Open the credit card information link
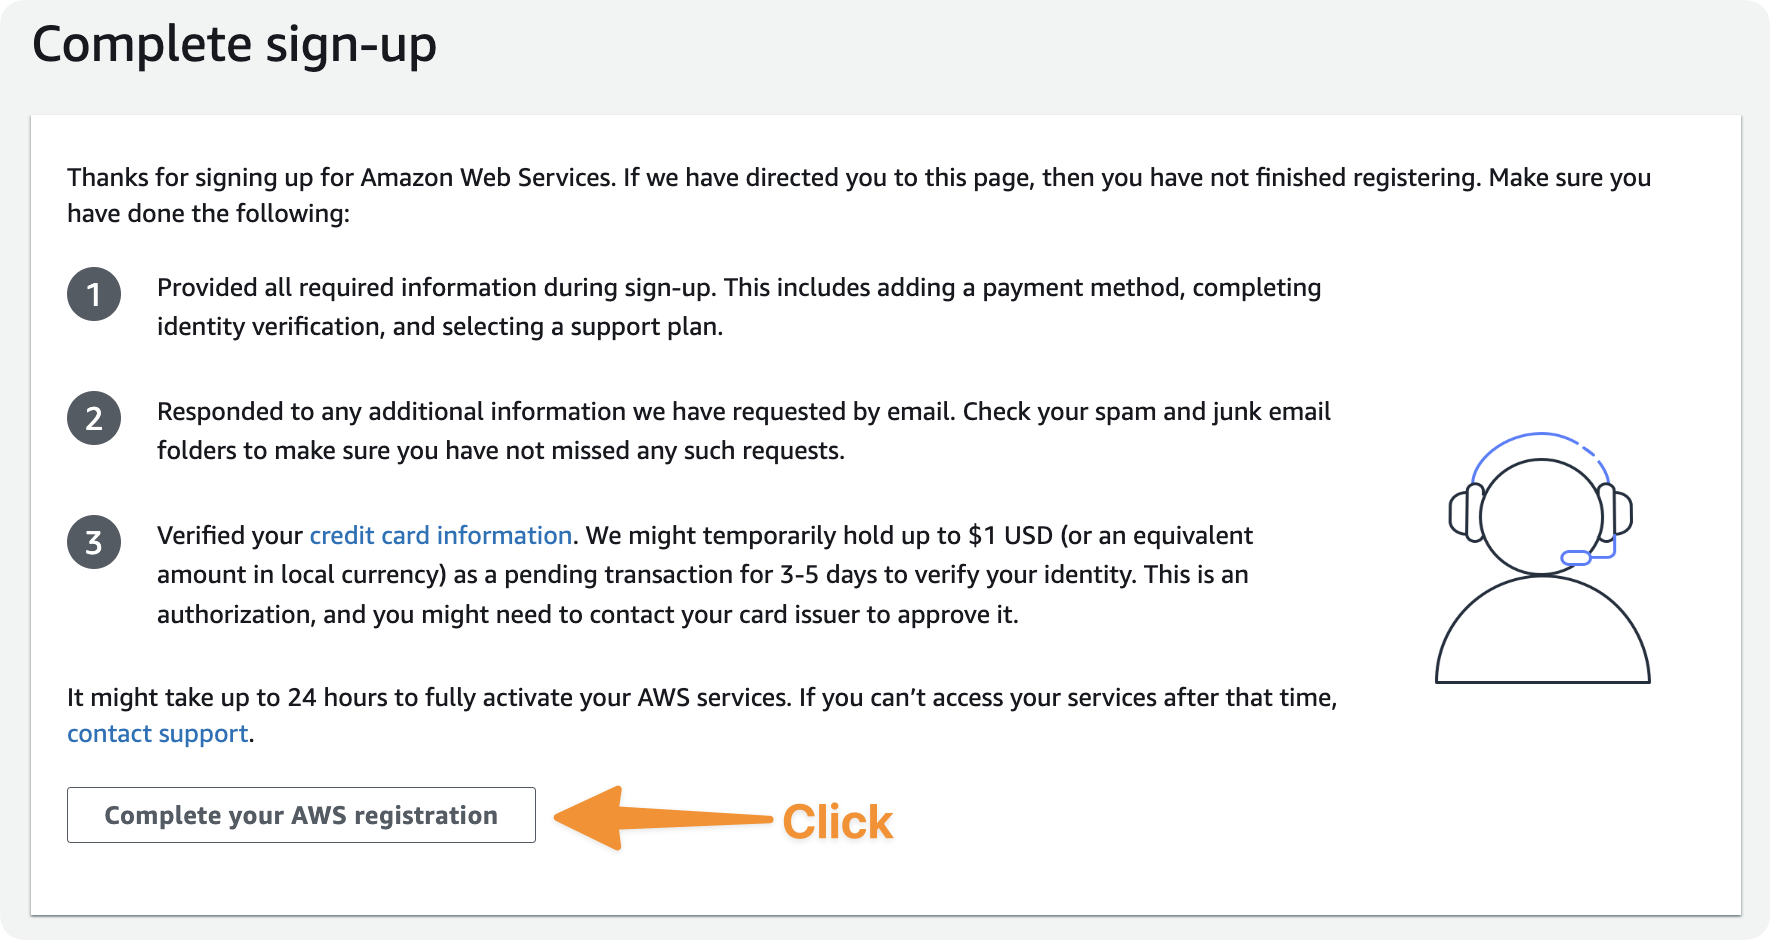Screen dimensions: 1770x940 (440, 535)
